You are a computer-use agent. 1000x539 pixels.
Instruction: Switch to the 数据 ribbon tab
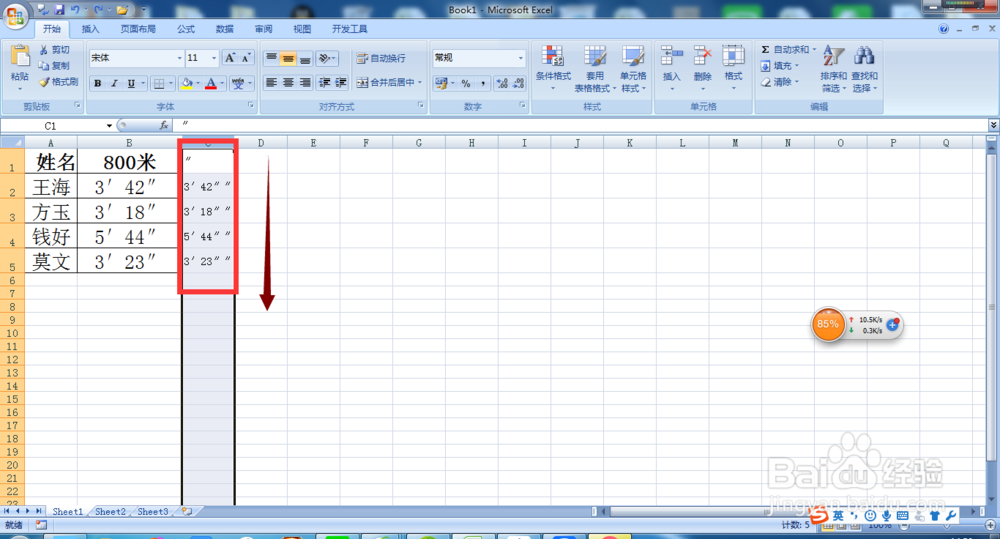(224, 29)
